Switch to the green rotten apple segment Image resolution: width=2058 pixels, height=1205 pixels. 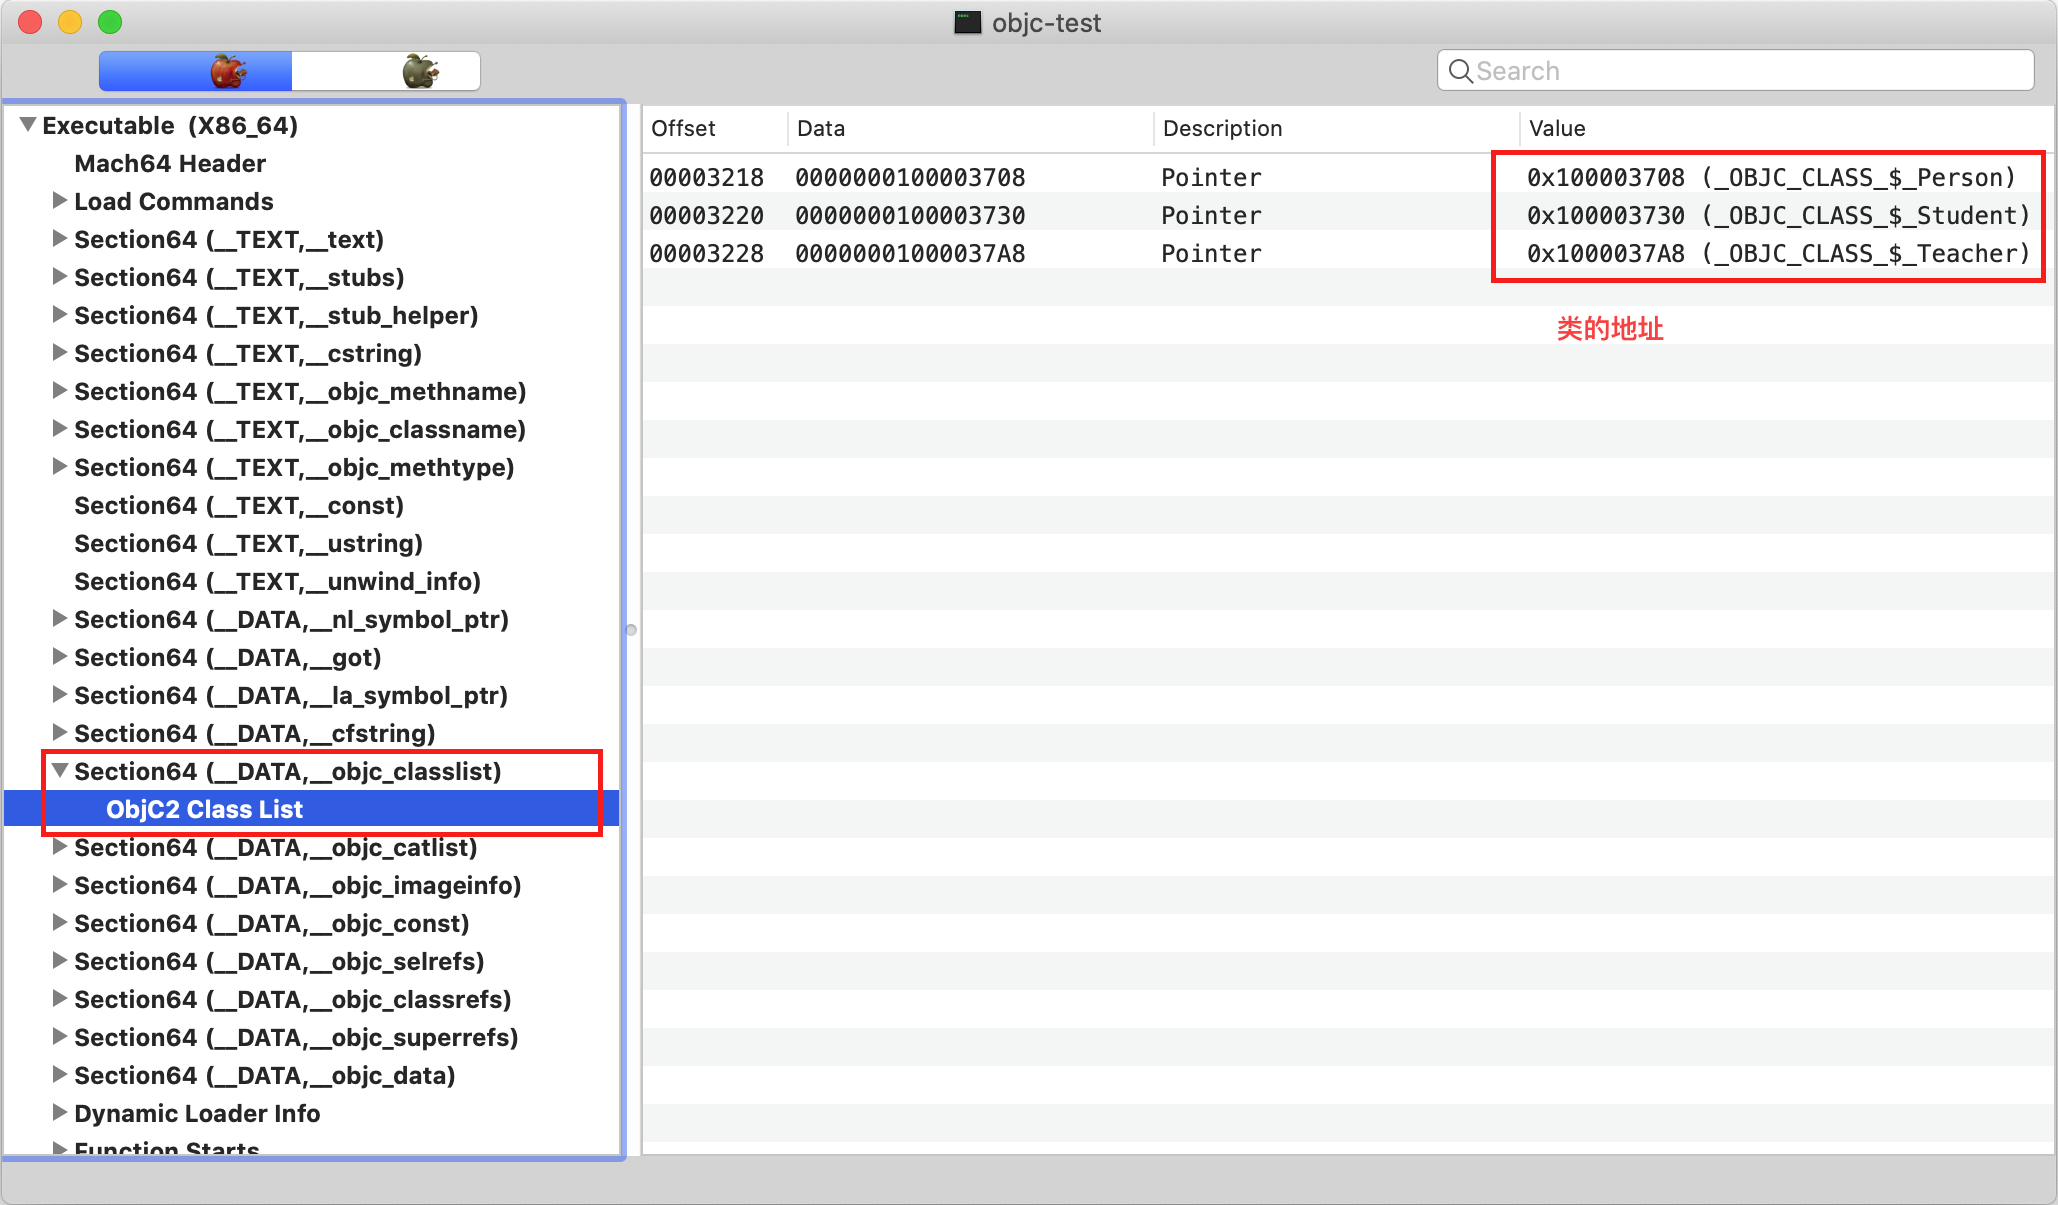[x=420, y=72]
